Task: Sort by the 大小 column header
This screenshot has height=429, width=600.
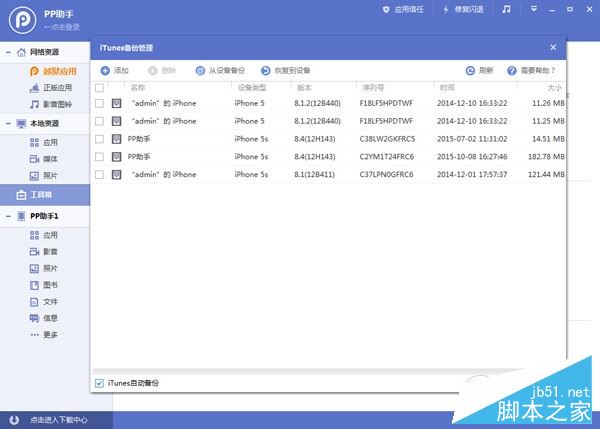Action: [x=554, y=88]
